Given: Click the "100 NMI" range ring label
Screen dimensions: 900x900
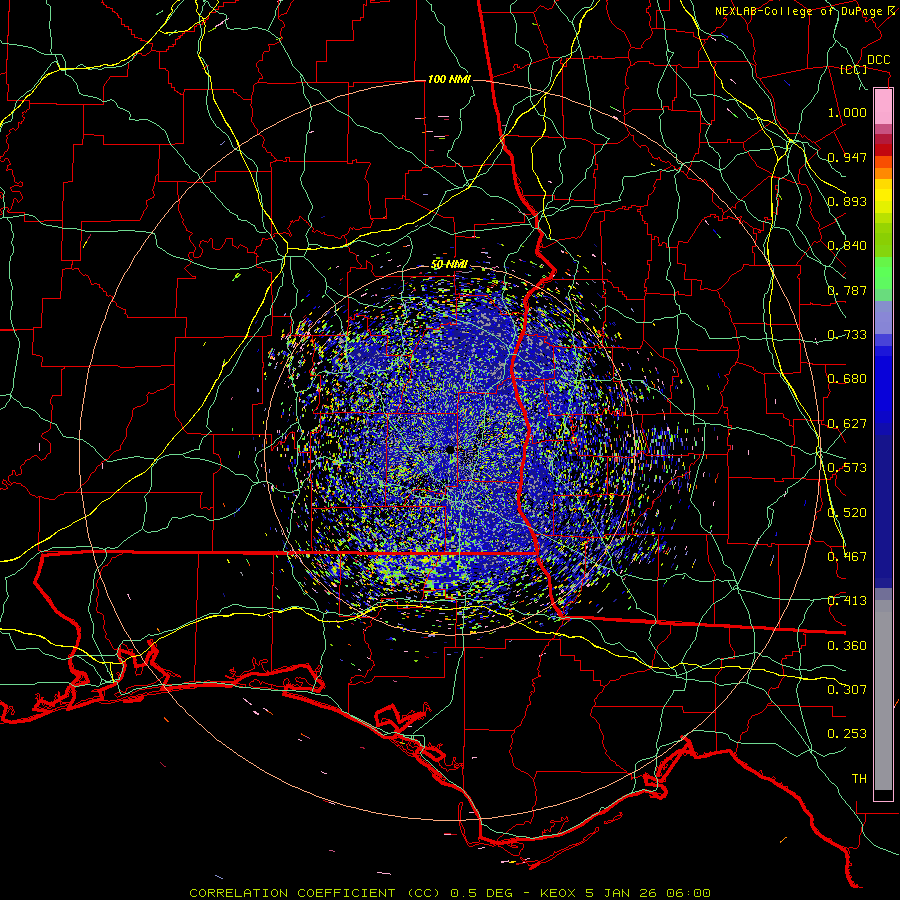Looking at the screenshot, I should [x=449, y=79].
